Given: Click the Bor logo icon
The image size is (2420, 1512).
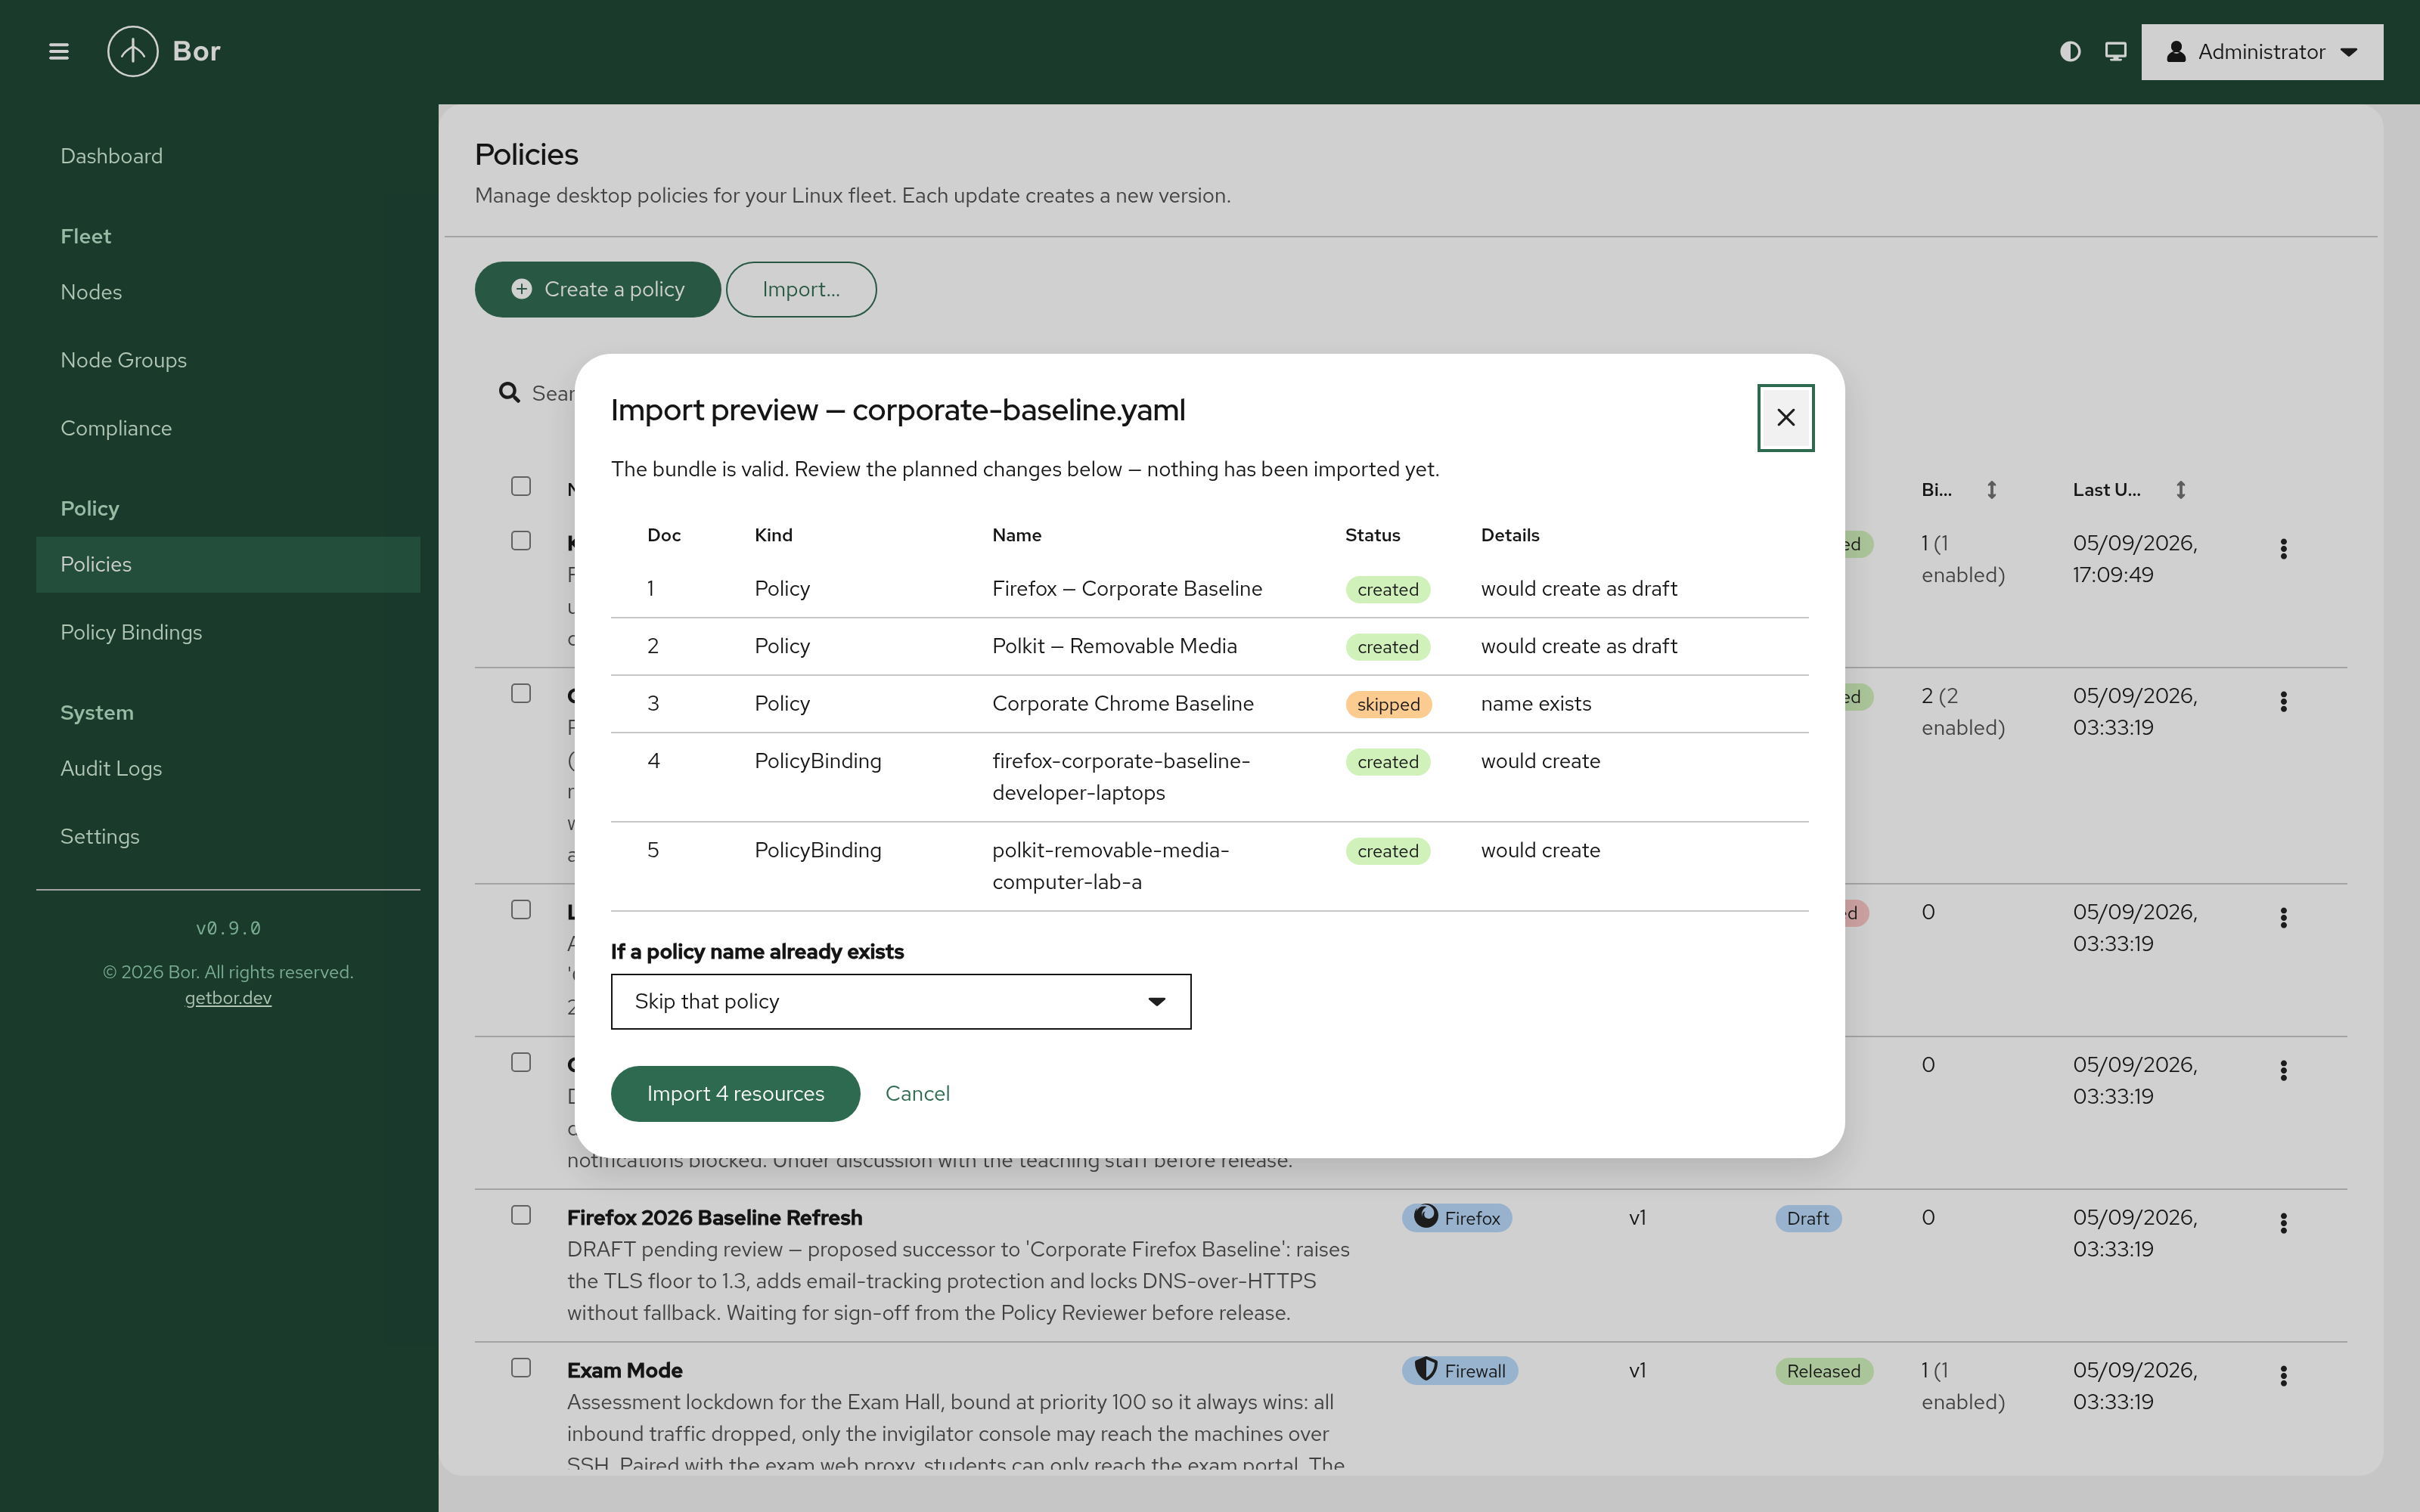Looking at the screenshot, I should click(133, 51).
